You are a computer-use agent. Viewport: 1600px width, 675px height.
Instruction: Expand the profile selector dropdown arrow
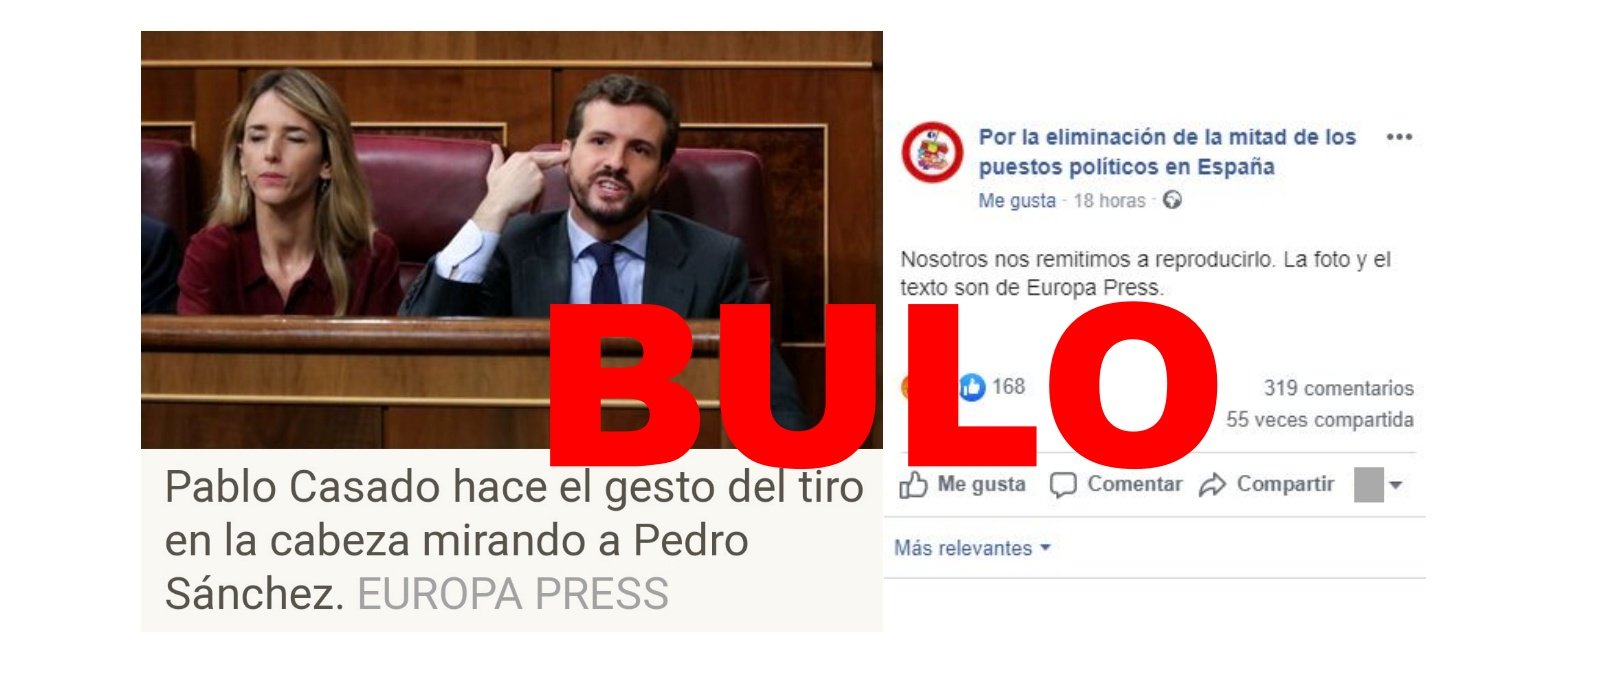coord(1396,485)
